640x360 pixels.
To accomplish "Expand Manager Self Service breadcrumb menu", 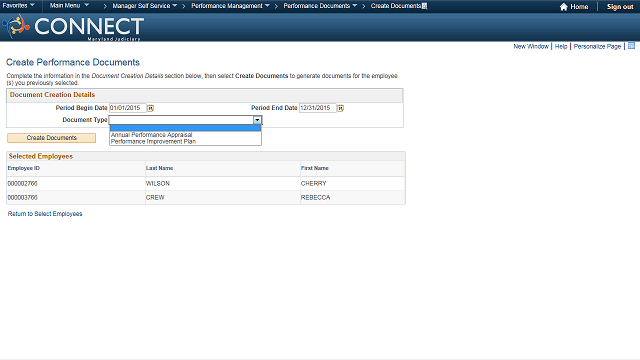I will [144, 6].
